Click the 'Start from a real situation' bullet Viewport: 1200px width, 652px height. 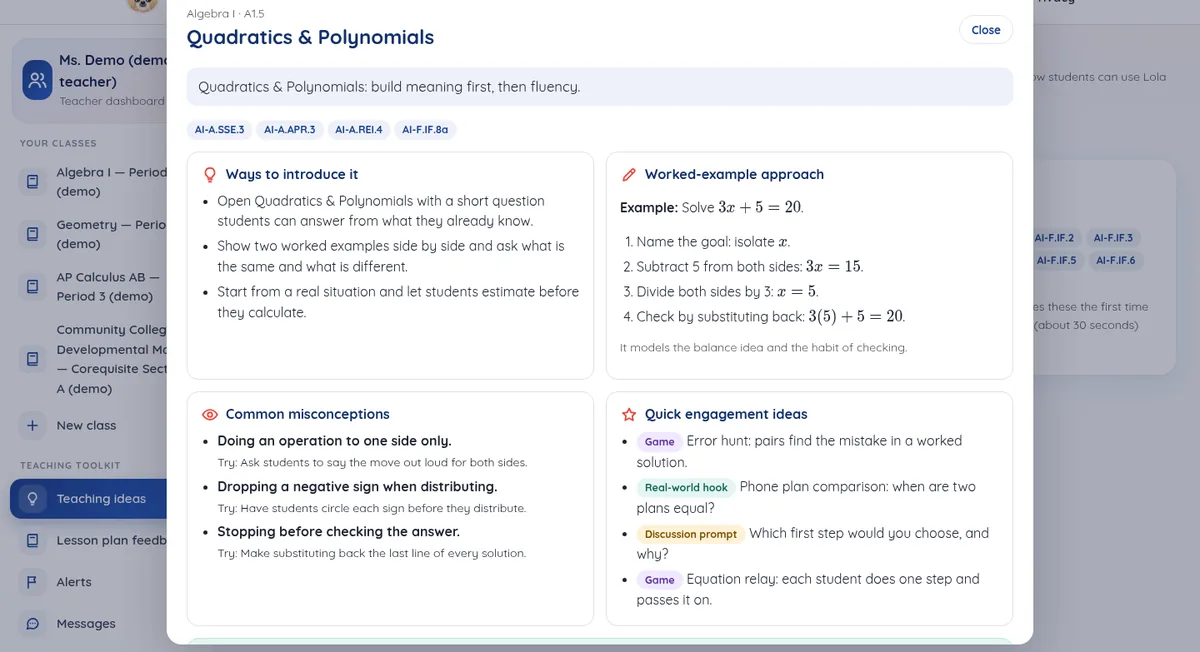coord(398,302)
